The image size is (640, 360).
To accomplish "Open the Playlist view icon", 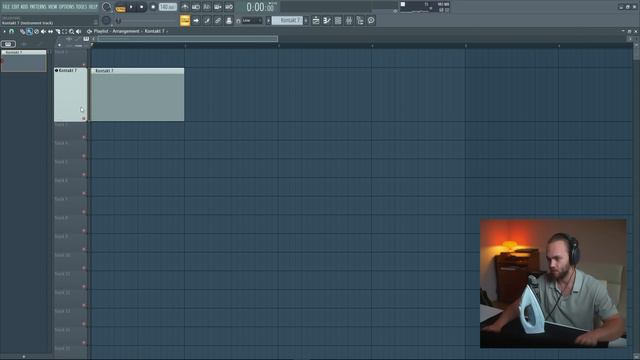I will (316, 20).
